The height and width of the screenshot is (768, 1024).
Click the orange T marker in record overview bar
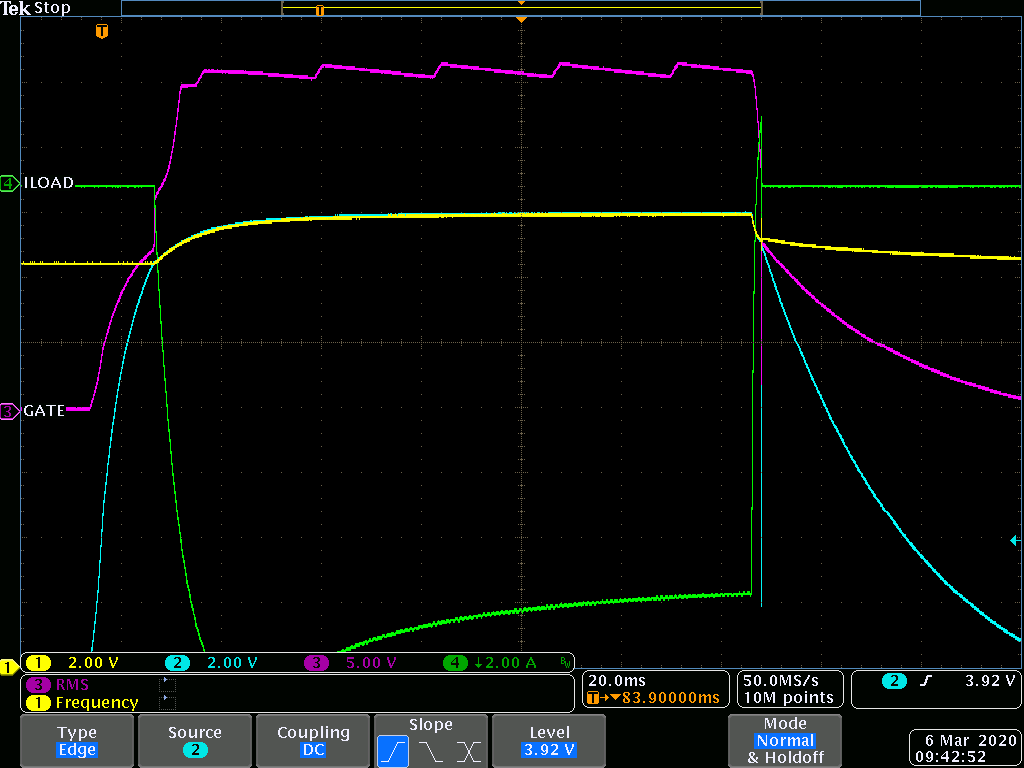click(x=319, y=10)
